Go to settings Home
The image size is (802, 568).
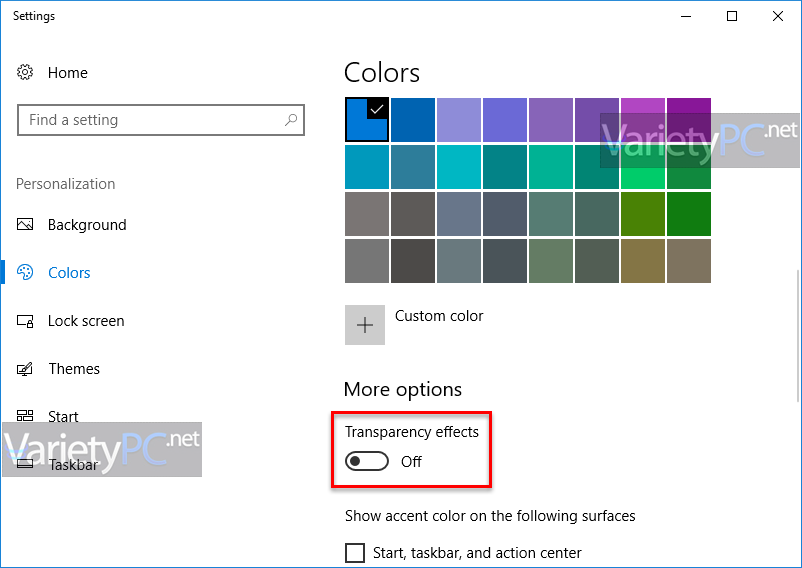click(68, 73)
